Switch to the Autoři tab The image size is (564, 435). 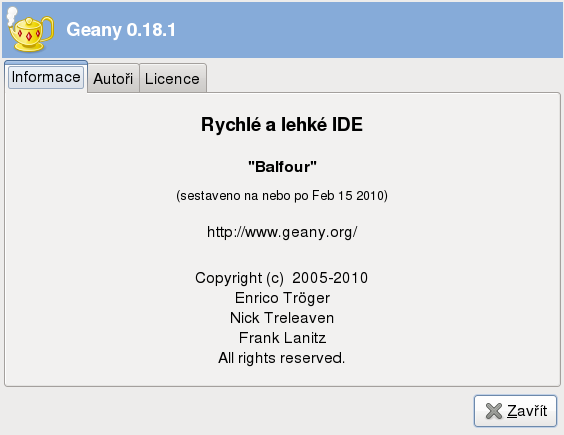coord(113,79)
